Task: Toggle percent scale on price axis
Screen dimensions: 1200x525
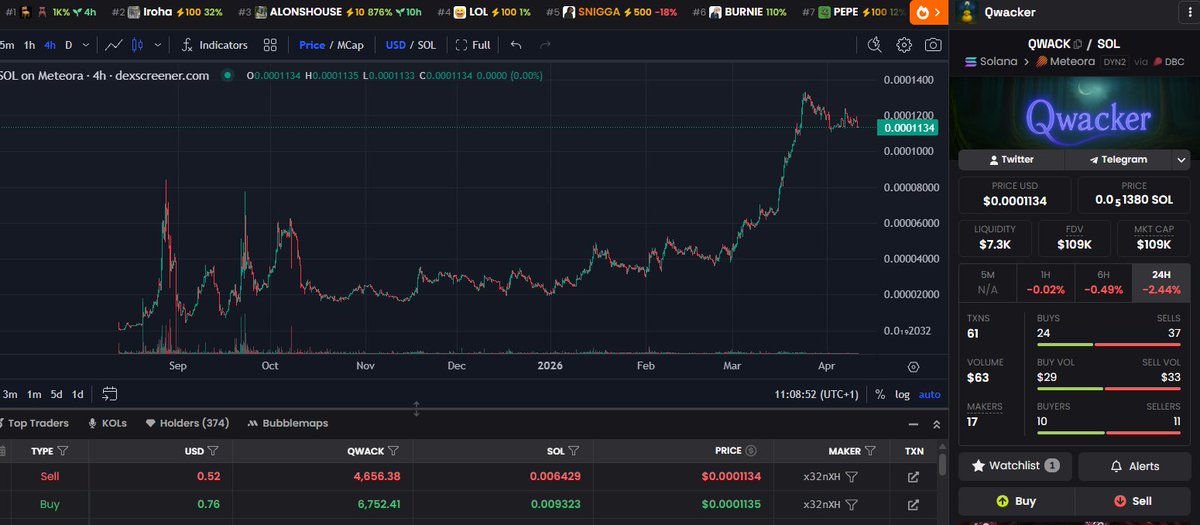Action: pyautogui.click(x=879, y=394)
